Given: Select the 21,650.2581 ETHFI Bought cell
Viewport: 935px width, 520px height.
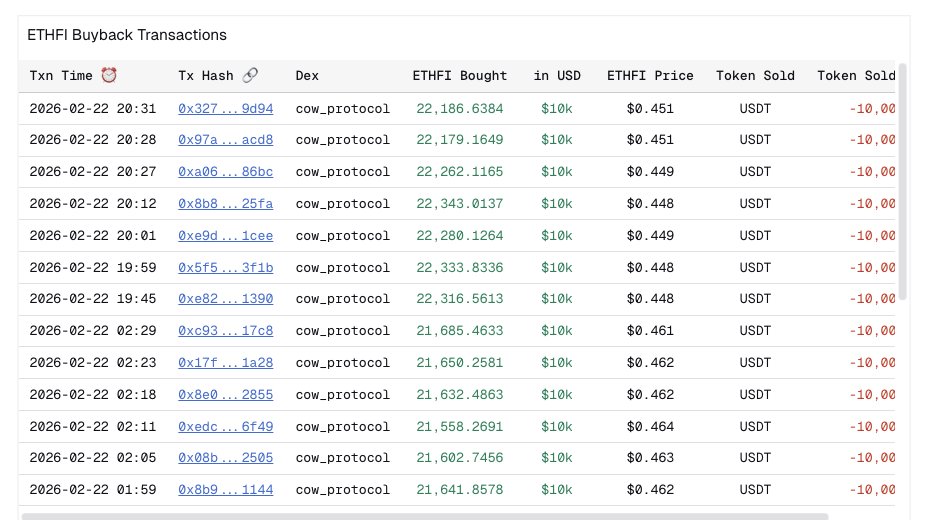Looking at the screenshot, I should pyautogui.click(x=460, y=363).
